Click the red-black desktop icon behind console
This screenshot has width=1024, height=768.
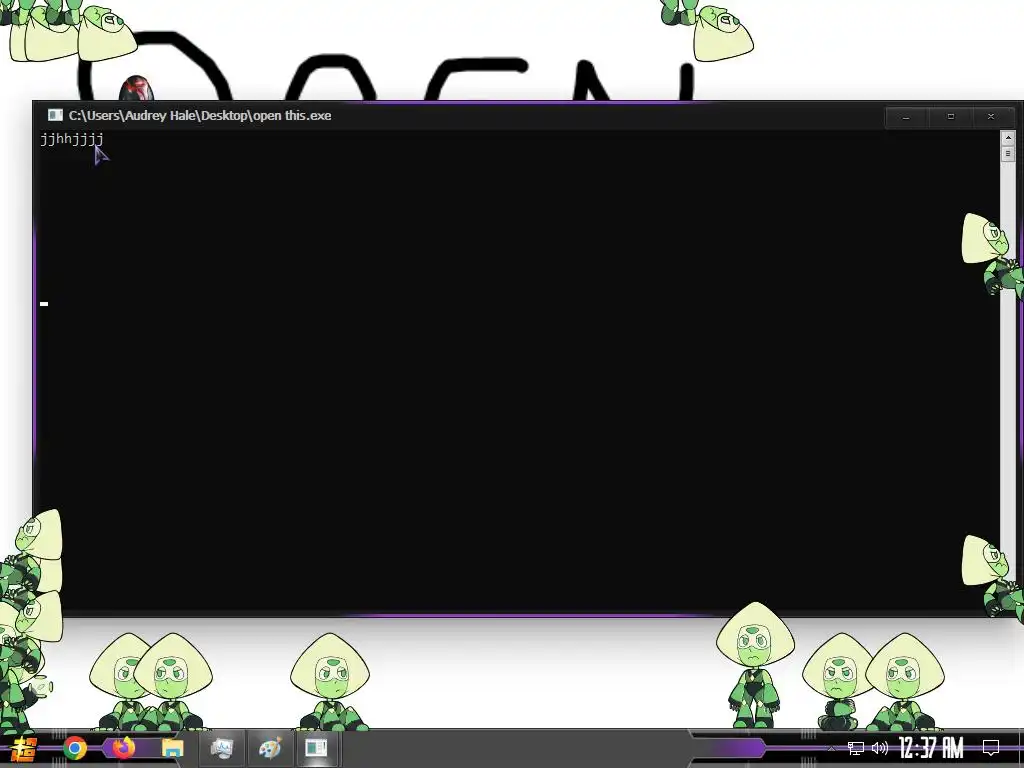click(136, 88)
